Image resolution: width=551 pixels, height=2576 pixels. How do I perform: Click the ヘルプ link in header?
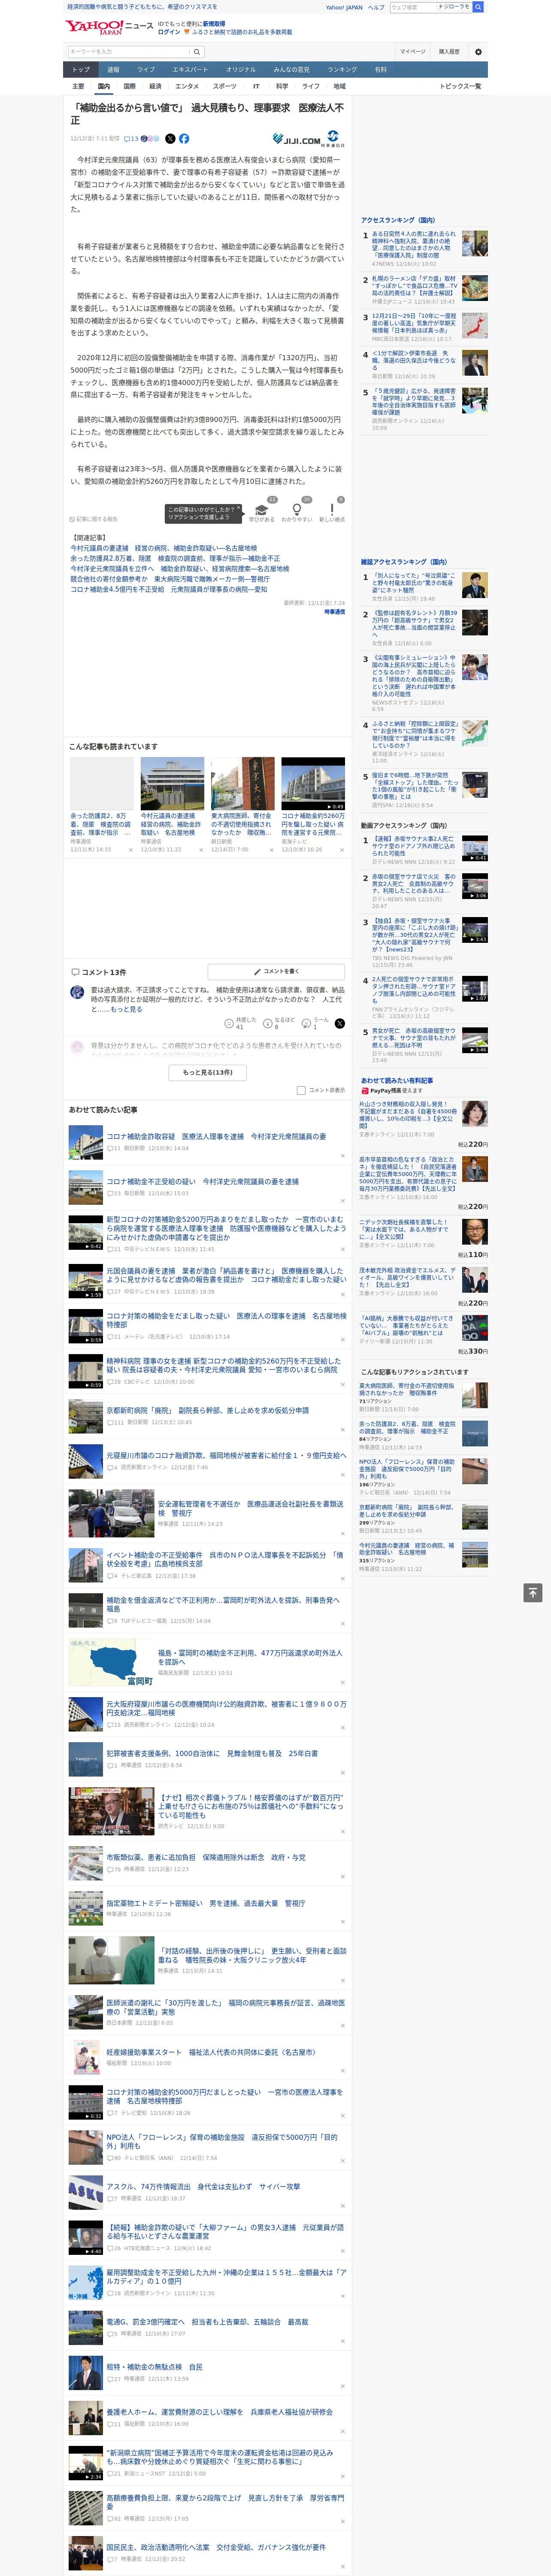[376, 7]
